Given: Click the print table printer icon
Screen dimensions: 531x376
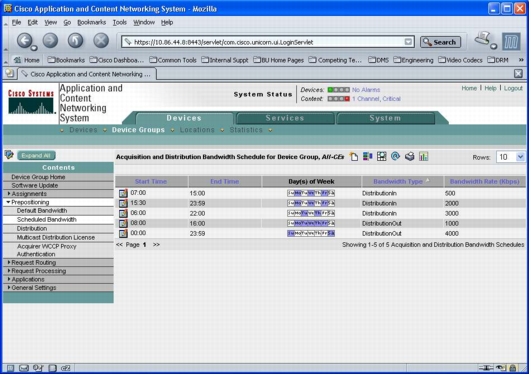Looking at the screenshot, I should click(x=409, y=156).
